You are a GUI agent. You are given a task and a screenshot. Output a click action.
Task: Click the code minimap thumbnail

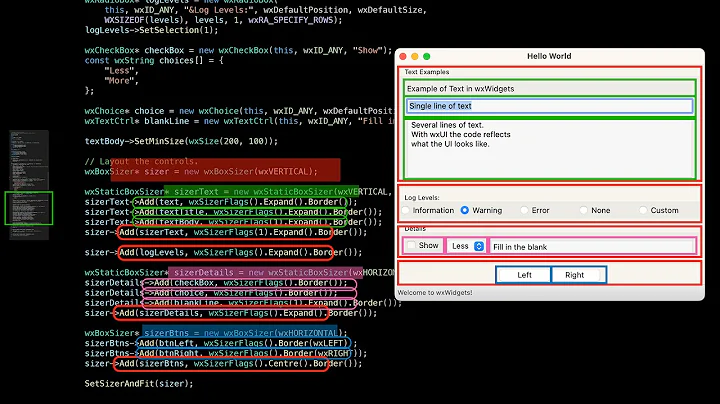(29, 185)
